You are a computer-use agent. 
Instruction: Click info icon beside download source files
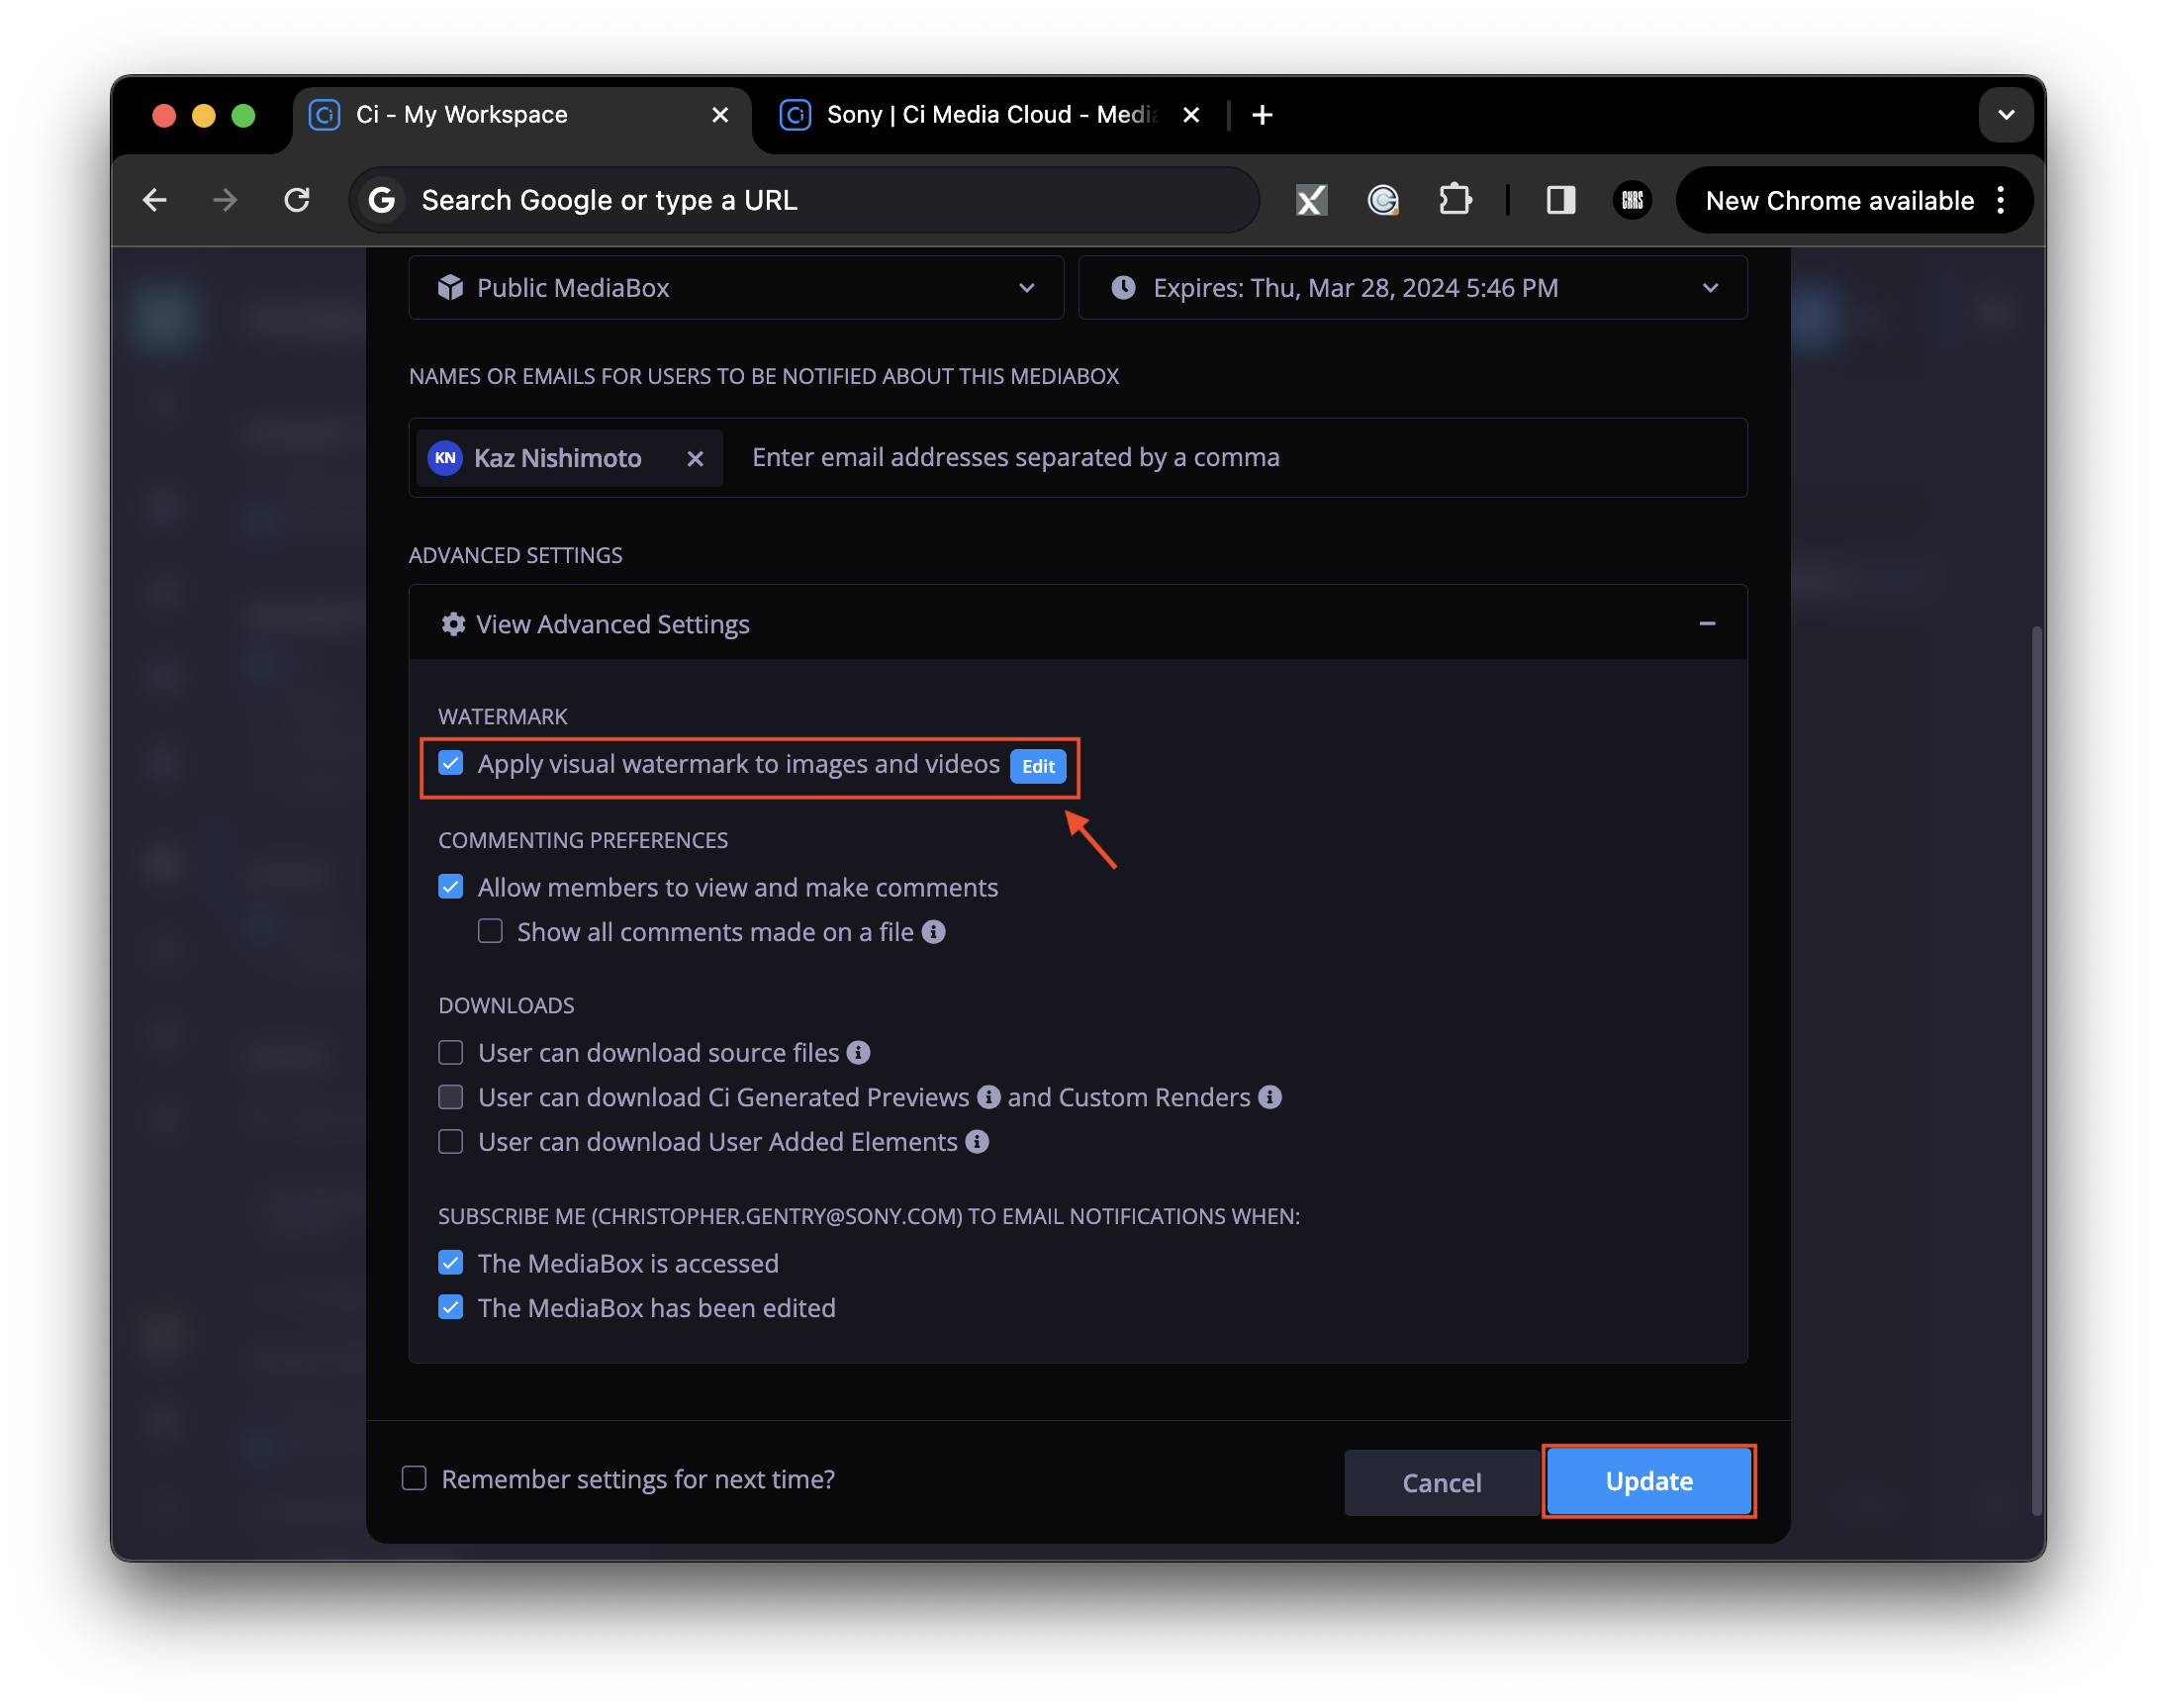(858, 1052)
